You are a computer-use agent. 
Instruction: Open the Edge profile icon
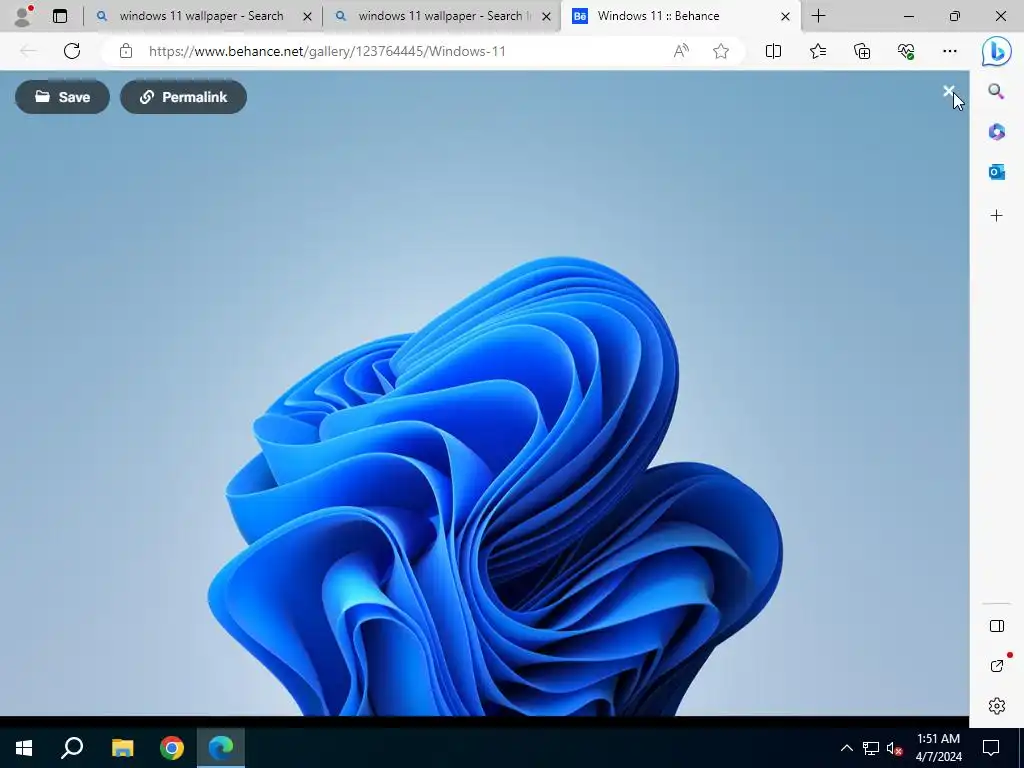point(24,16)
